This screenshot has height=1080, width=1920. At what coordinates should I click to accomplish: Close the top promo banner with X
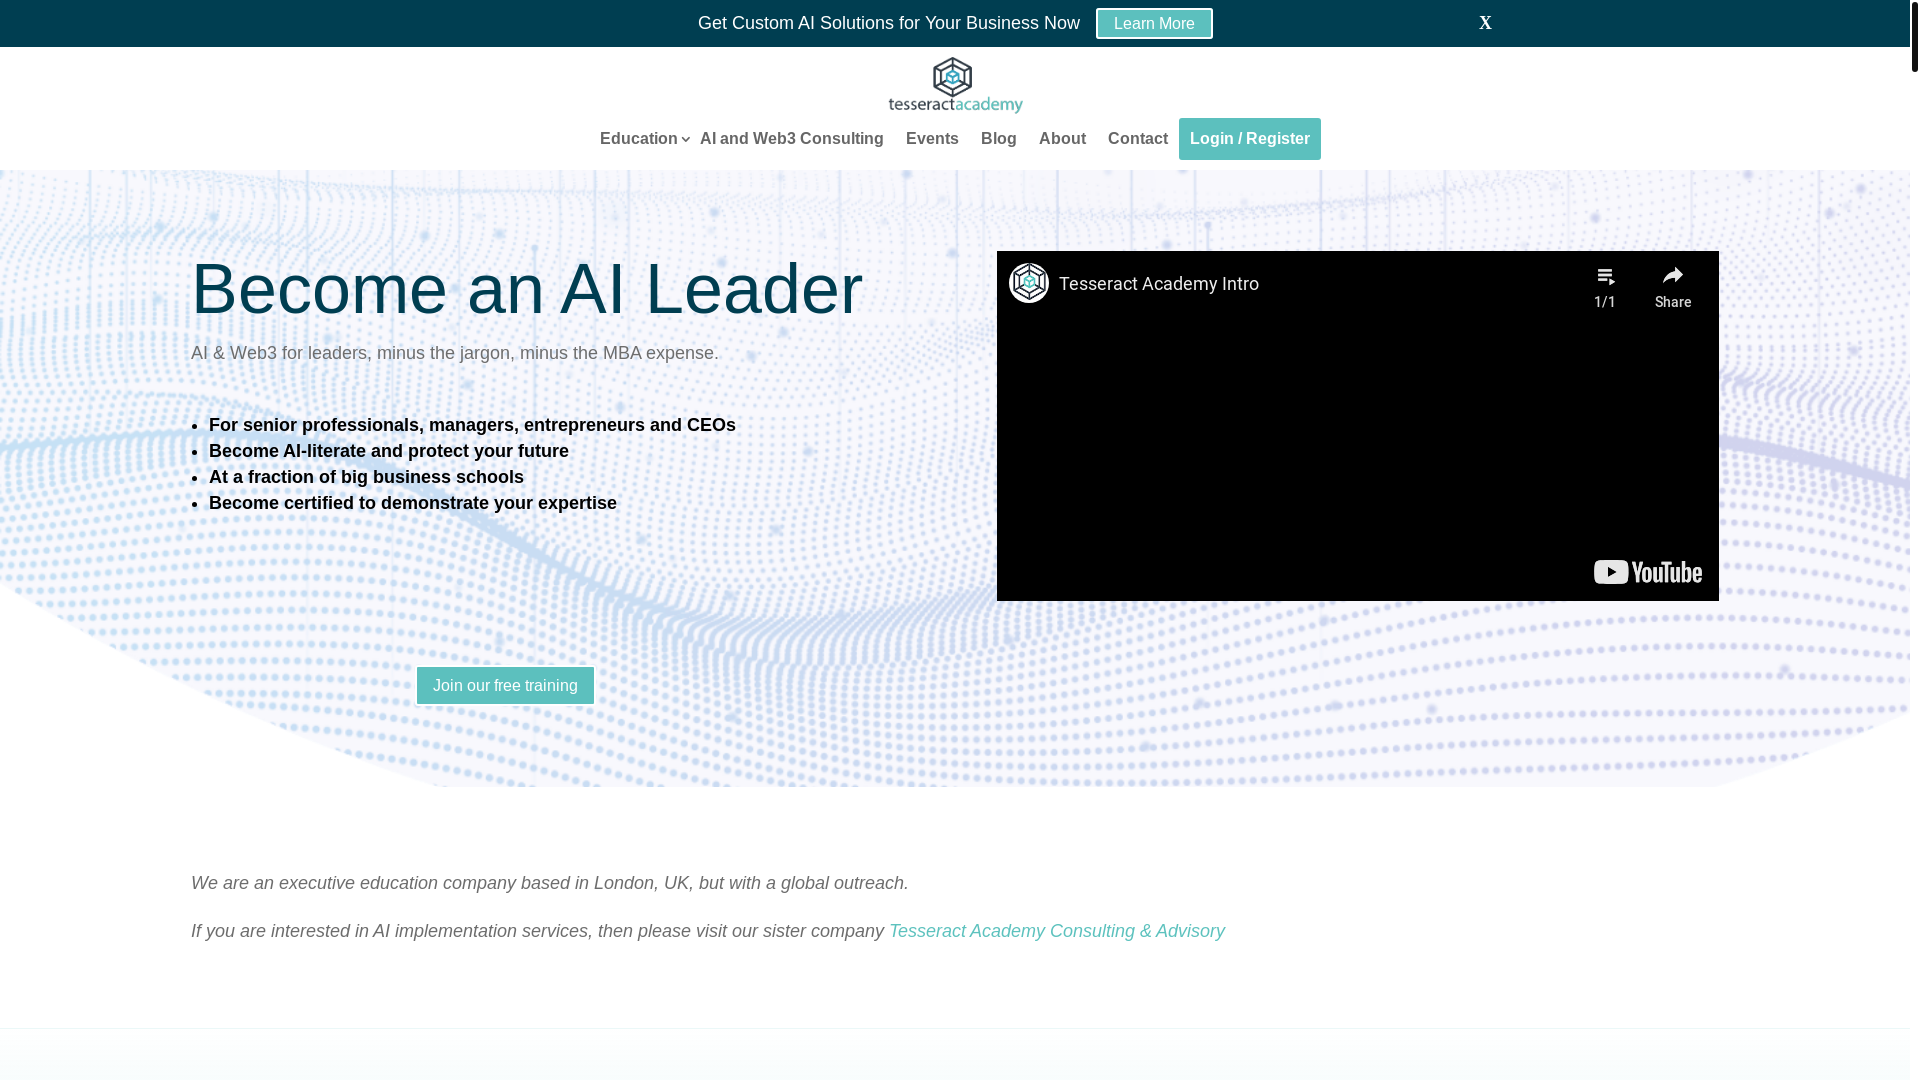tap(1485, 23)
